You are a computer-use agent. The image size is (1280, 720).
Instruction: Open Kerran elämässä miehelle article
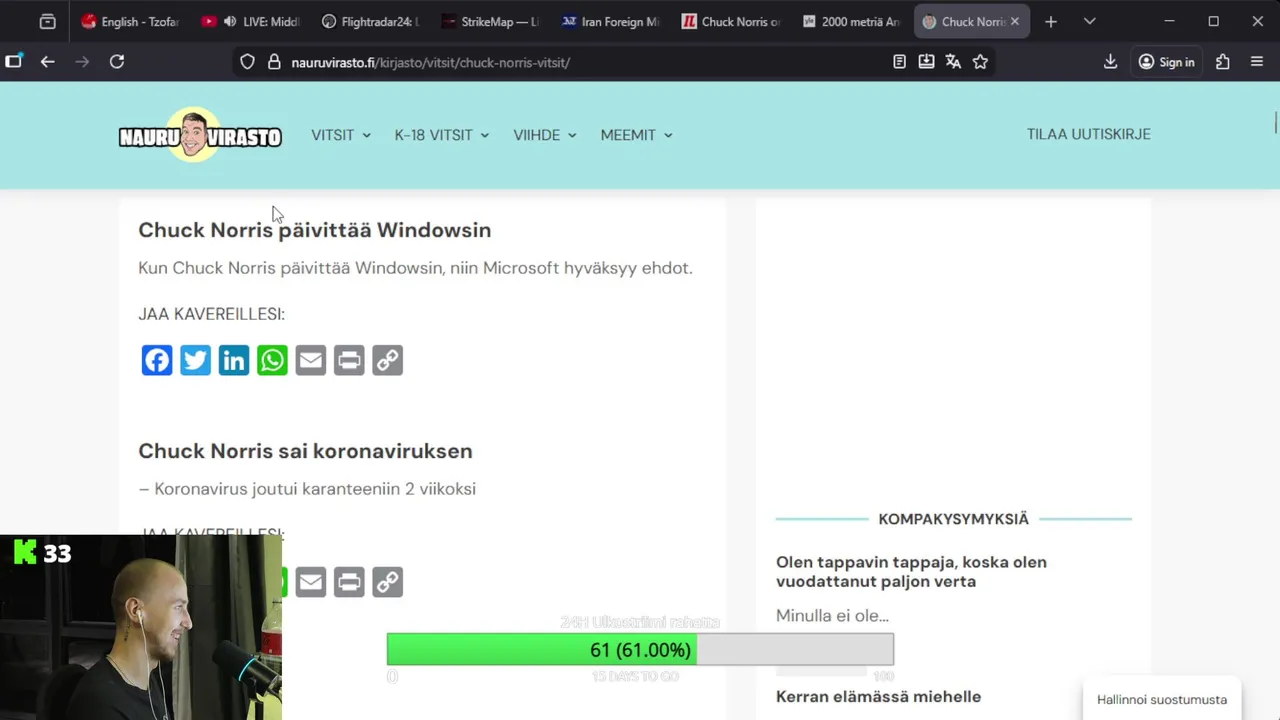tap(878, 696)
